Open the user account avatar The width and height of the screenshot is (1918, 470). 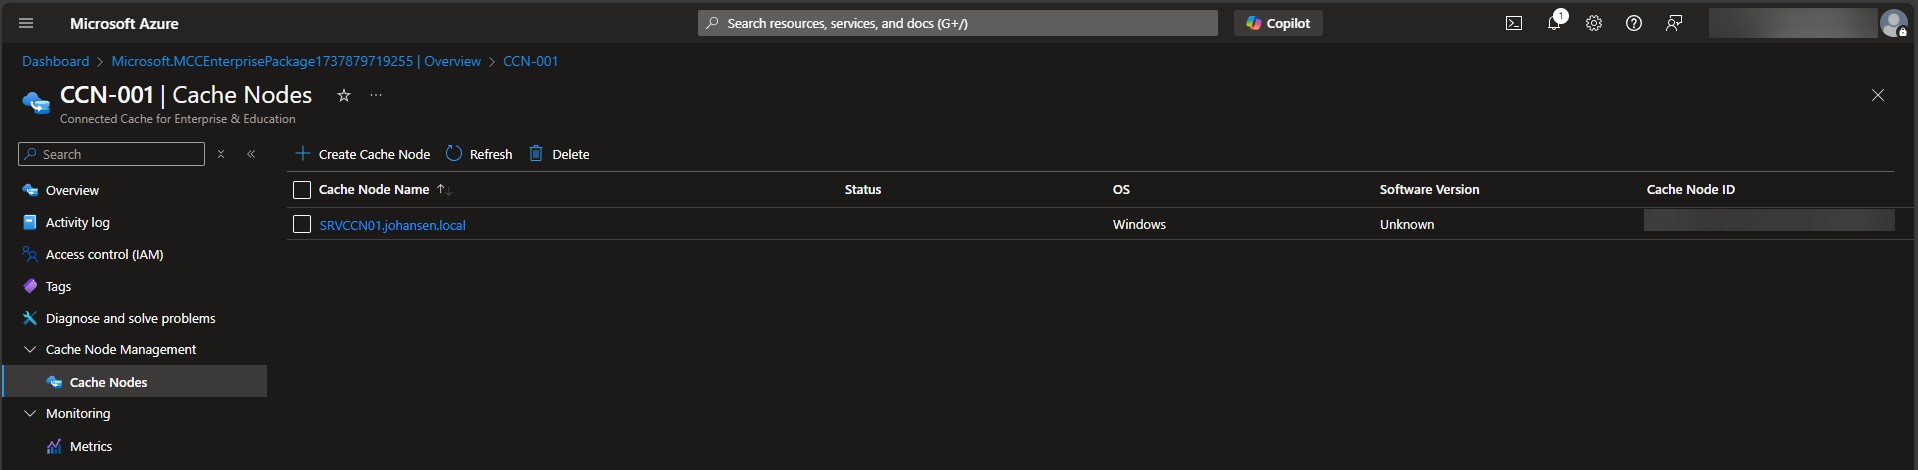coord(1893,23)
